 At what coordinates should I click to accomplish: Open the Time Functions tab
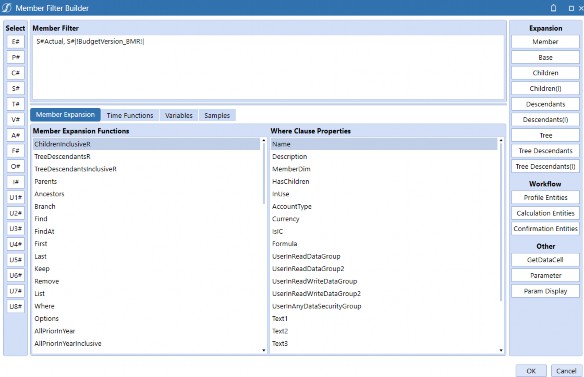click(x=130, y=115)
